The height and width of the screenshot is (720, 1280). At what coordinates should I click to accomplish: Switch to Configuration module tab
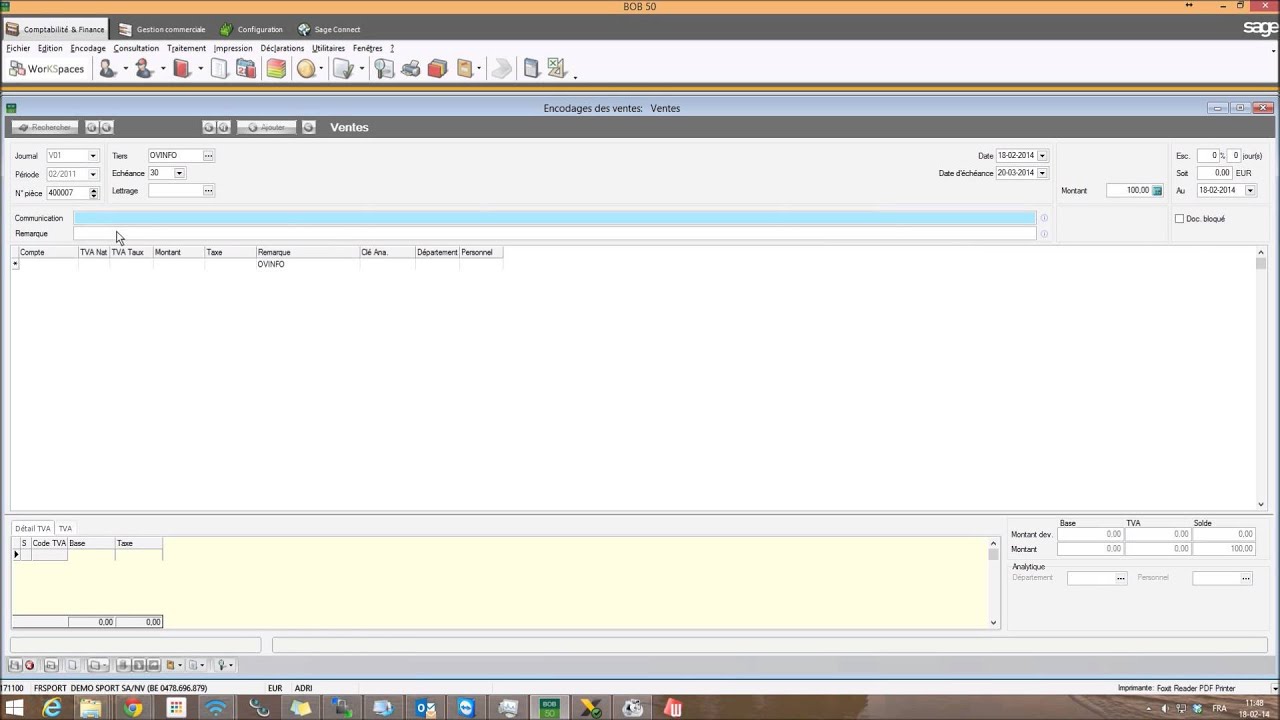click(x=251, y=29)
